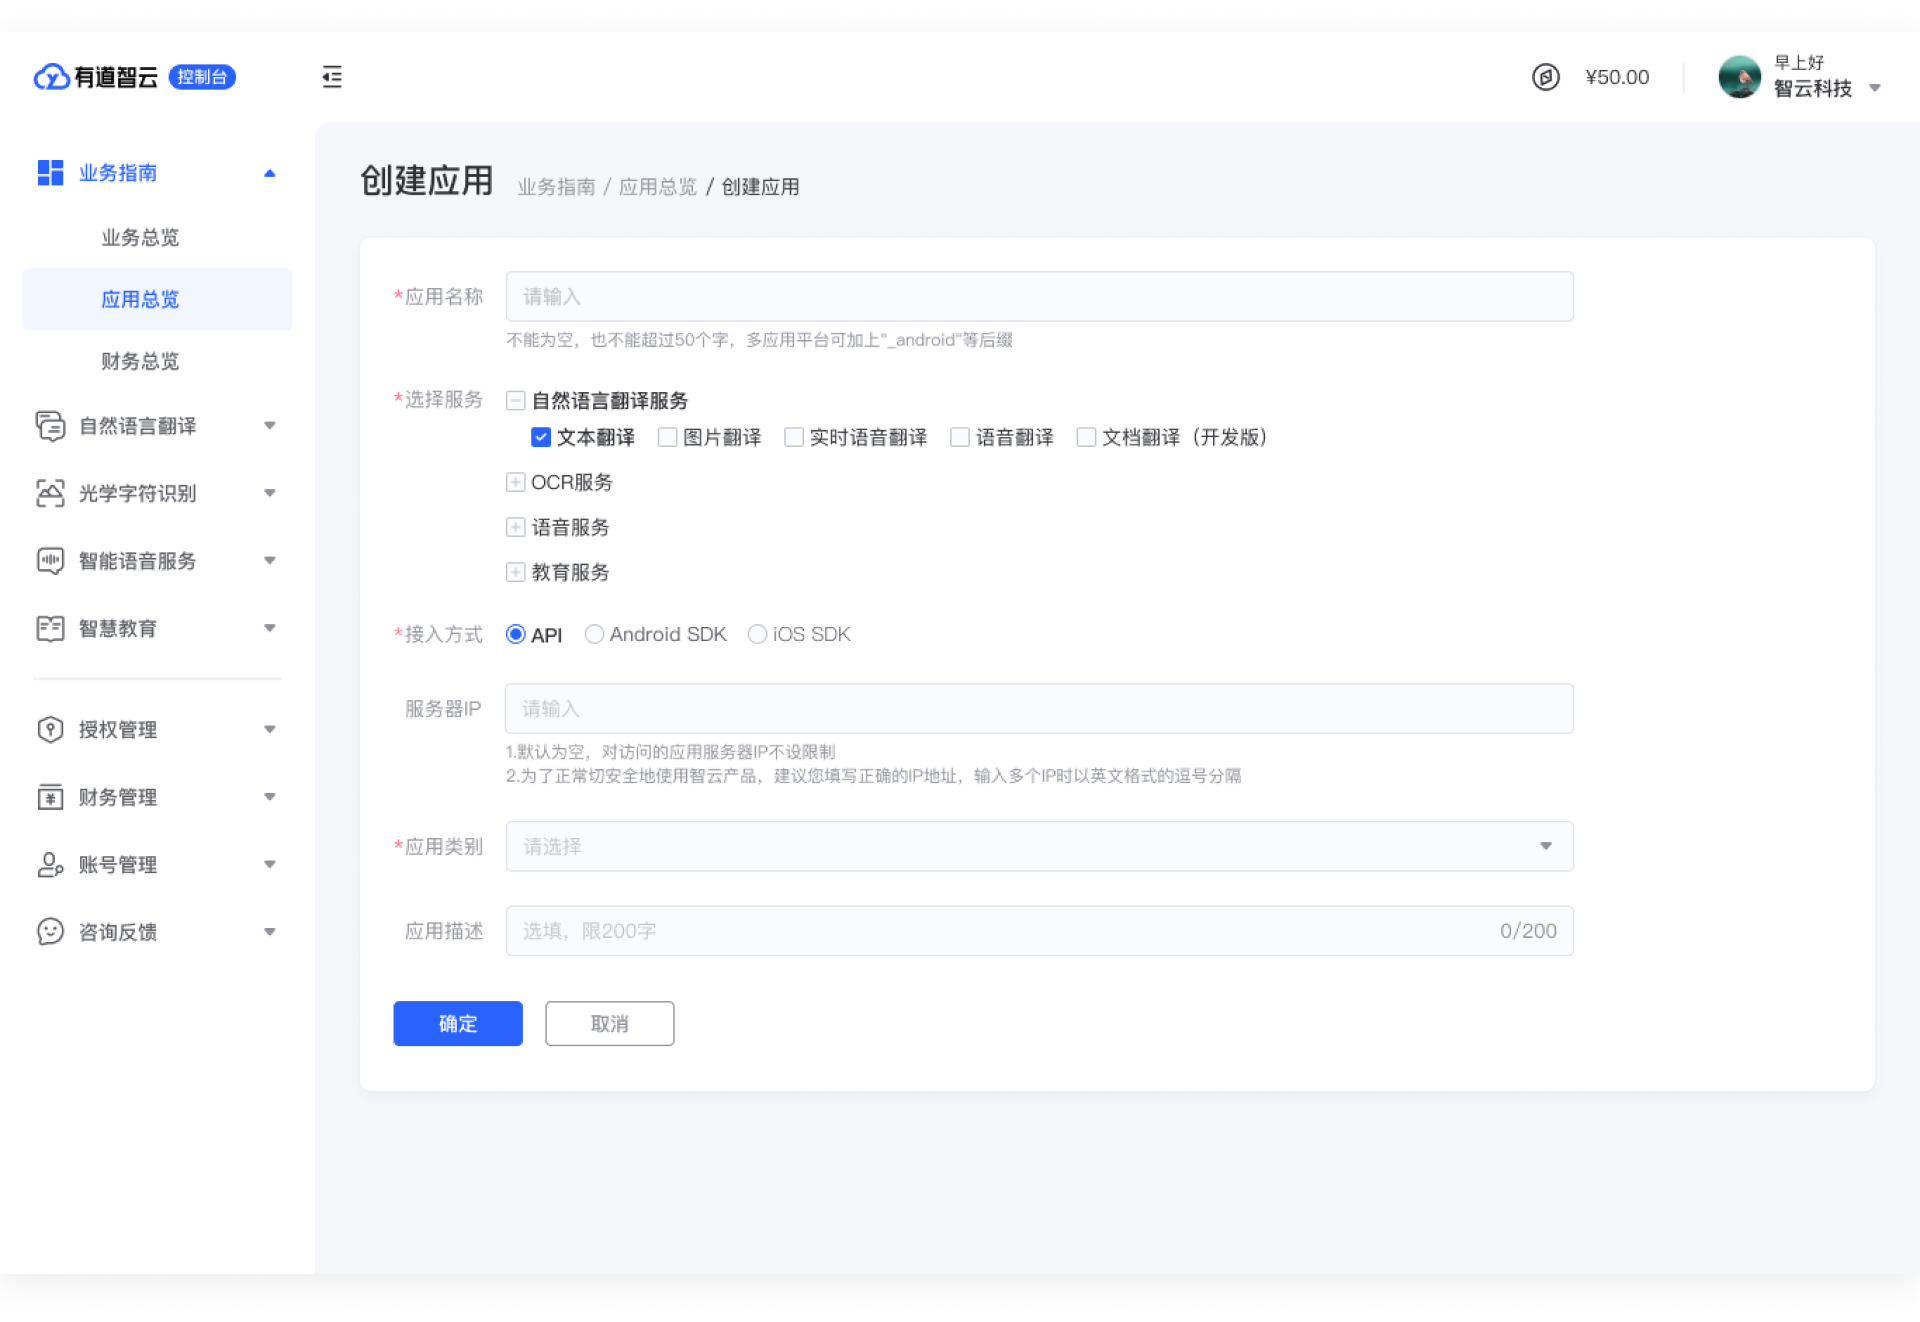Click the sidebar collapse icon
Viewport: 1920px width, 1322px height.
[332, 77]
